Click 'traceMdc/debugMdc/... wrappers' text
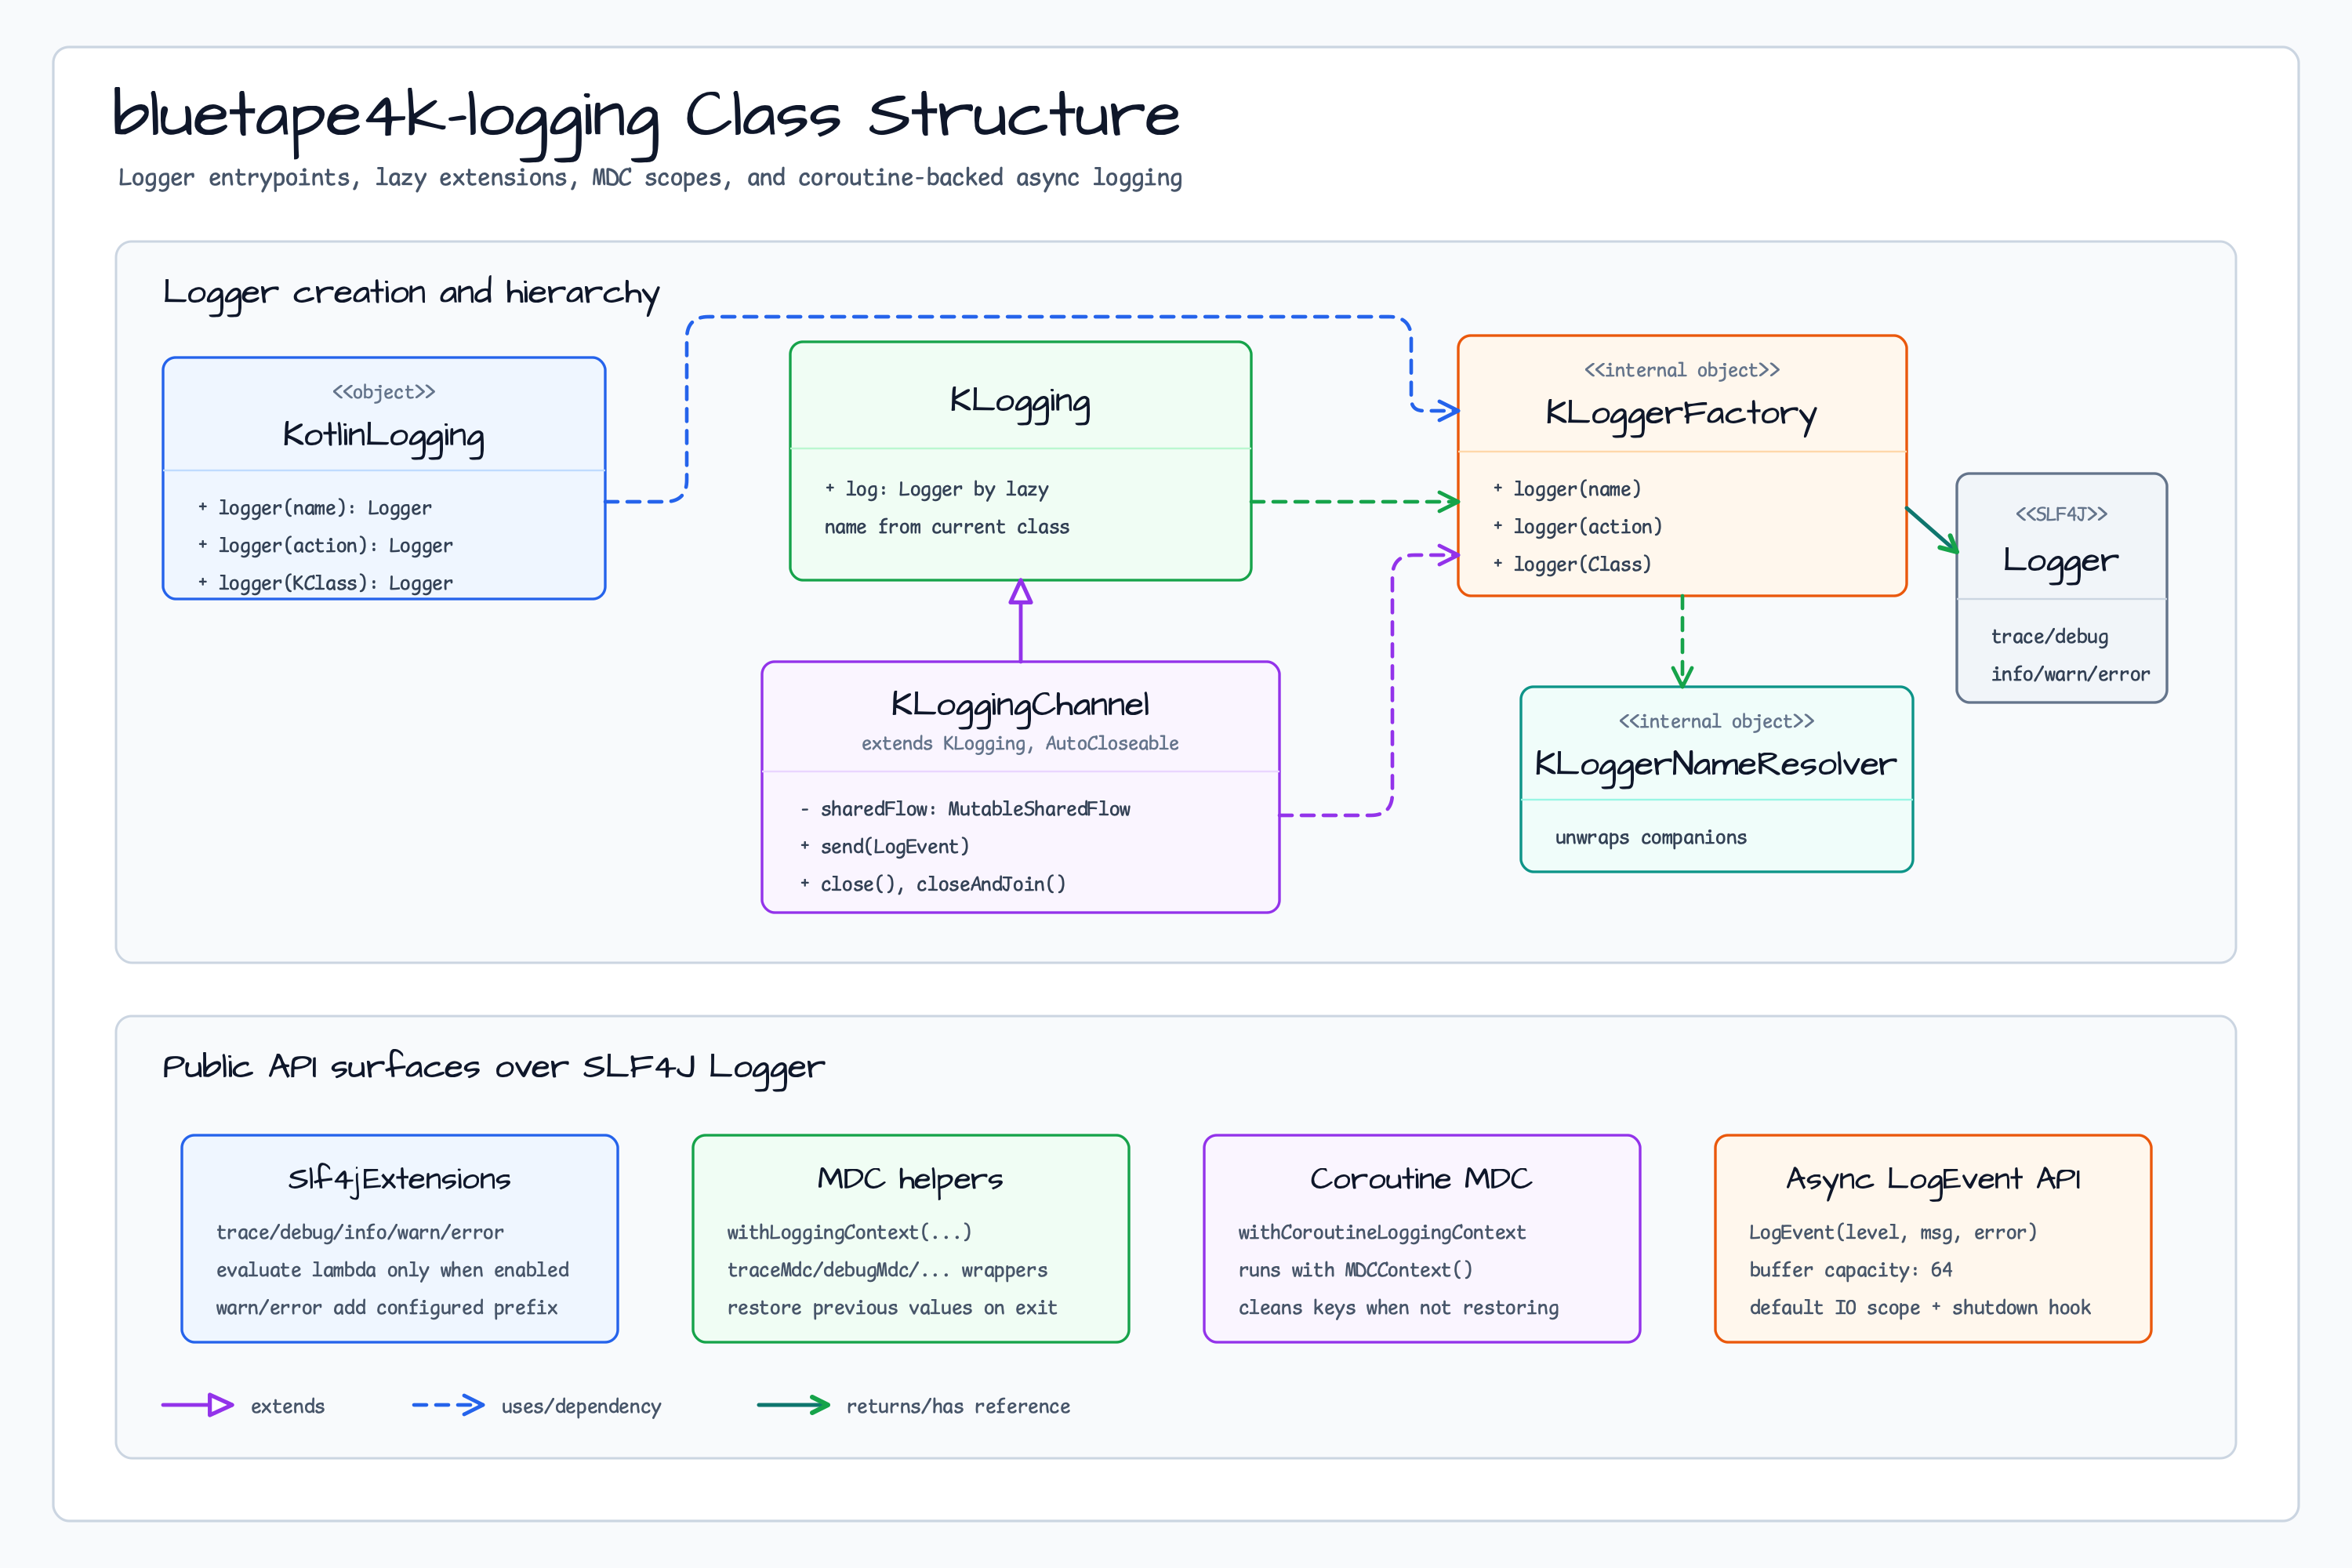 pyautogui.click(x=887, y=1270)
